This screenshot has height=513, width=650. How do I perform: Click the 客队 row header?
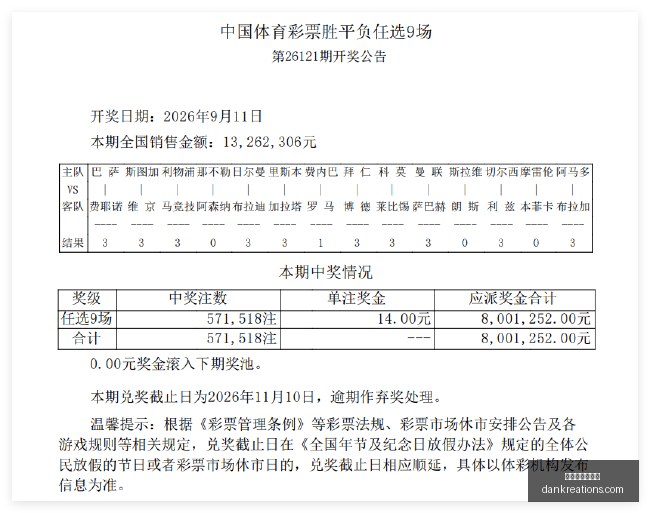(73, 206)
